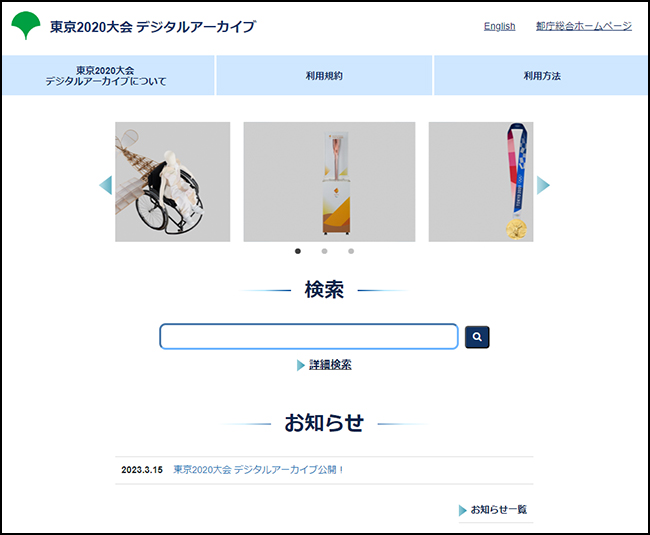Click the お知らせ section heading
The width and height of the screenshot is (650, 535).
click(324, 423)
